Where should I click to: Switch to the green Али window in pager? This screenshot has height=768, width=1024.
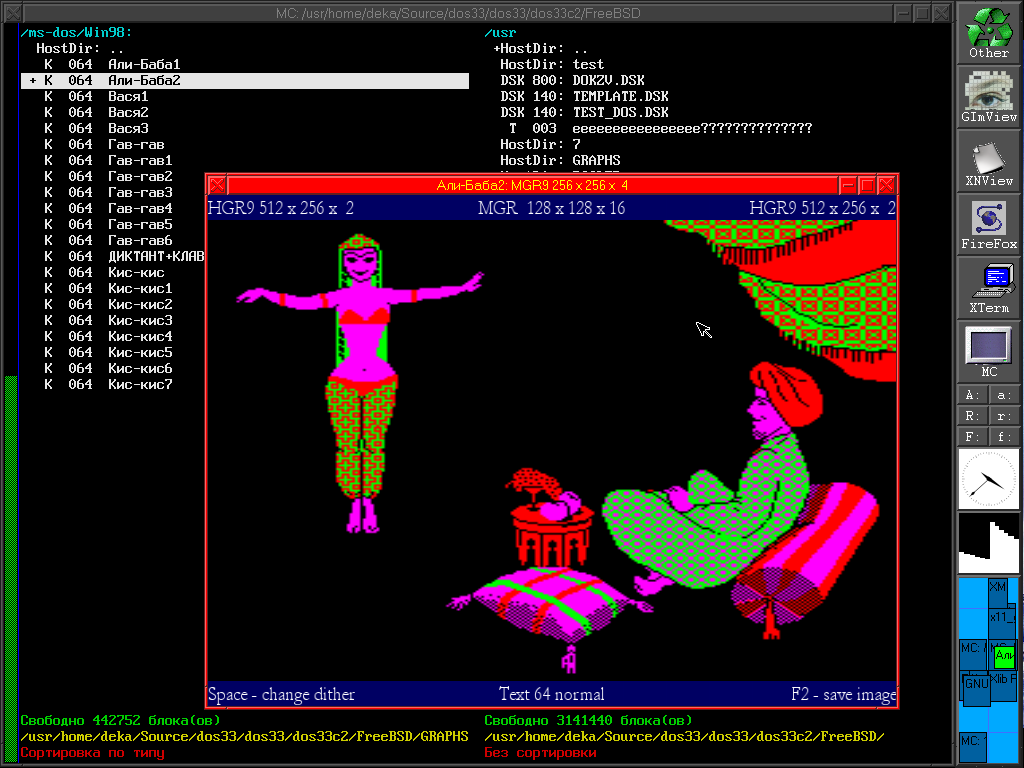(1004, 656)
